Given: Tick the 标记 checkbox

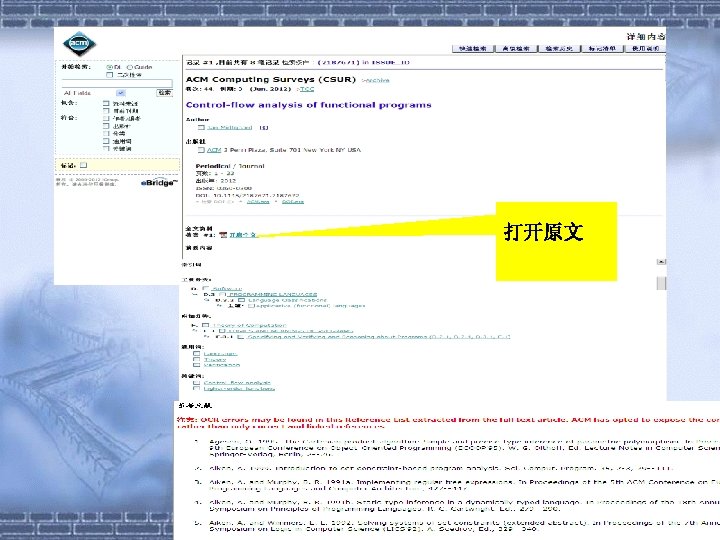Looking at the screenshot, I should 84,165.
